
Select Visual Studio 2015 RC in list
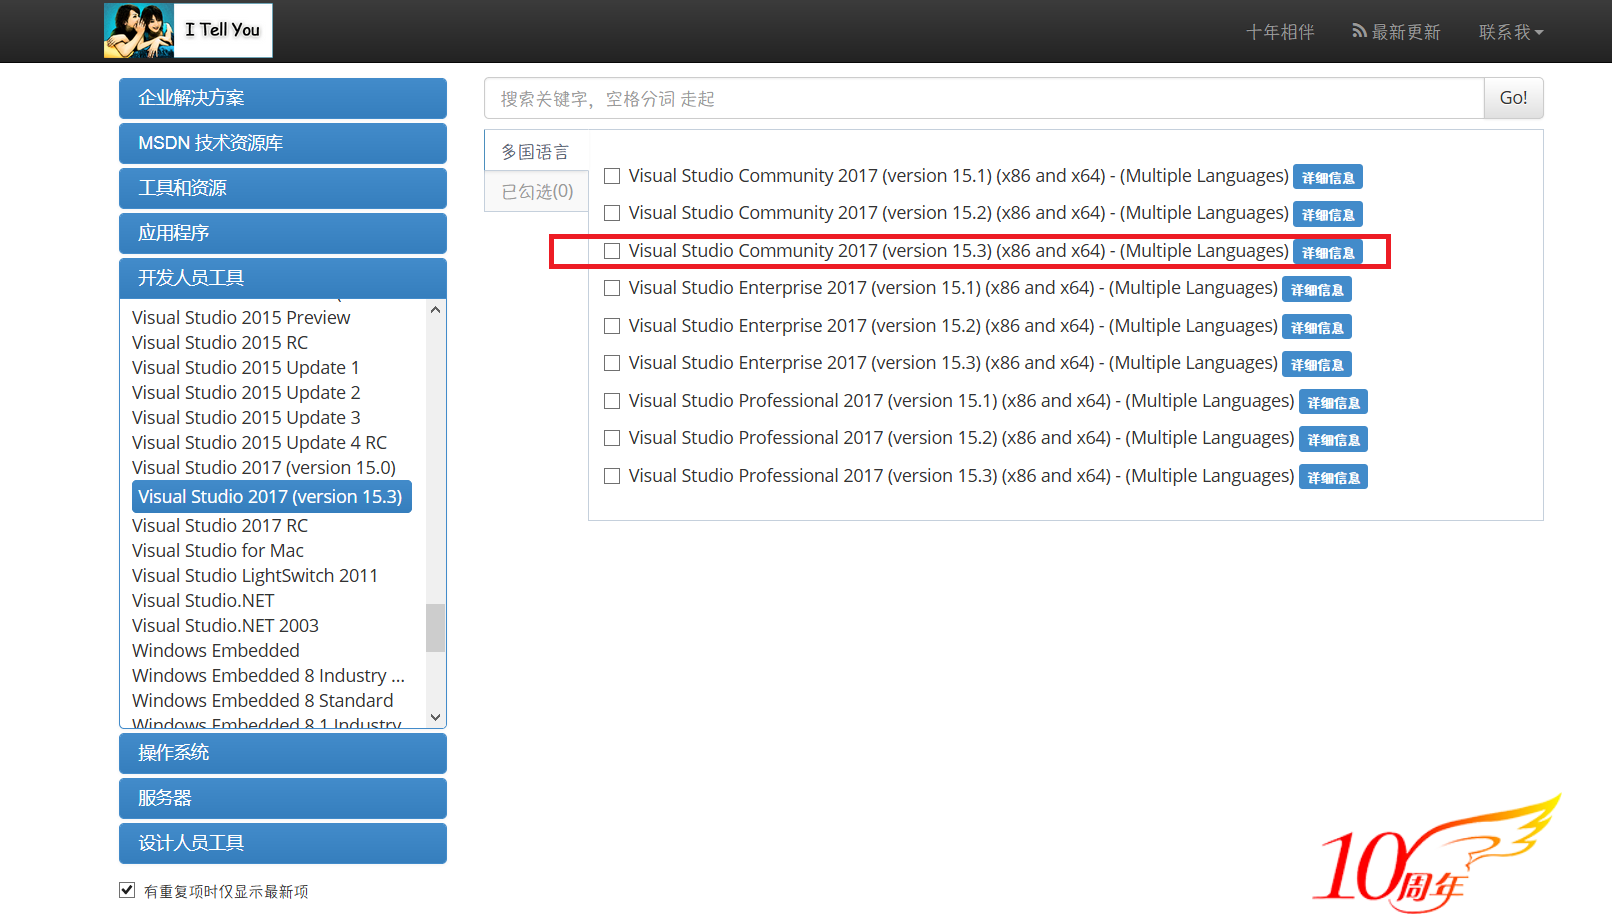click(x=220, y=342)
